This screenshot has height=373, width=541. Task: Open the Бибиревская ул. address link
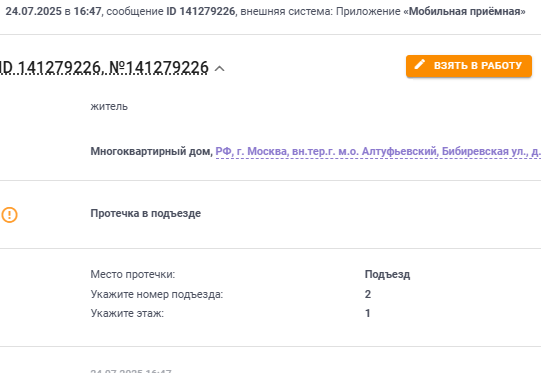point(378,151)
